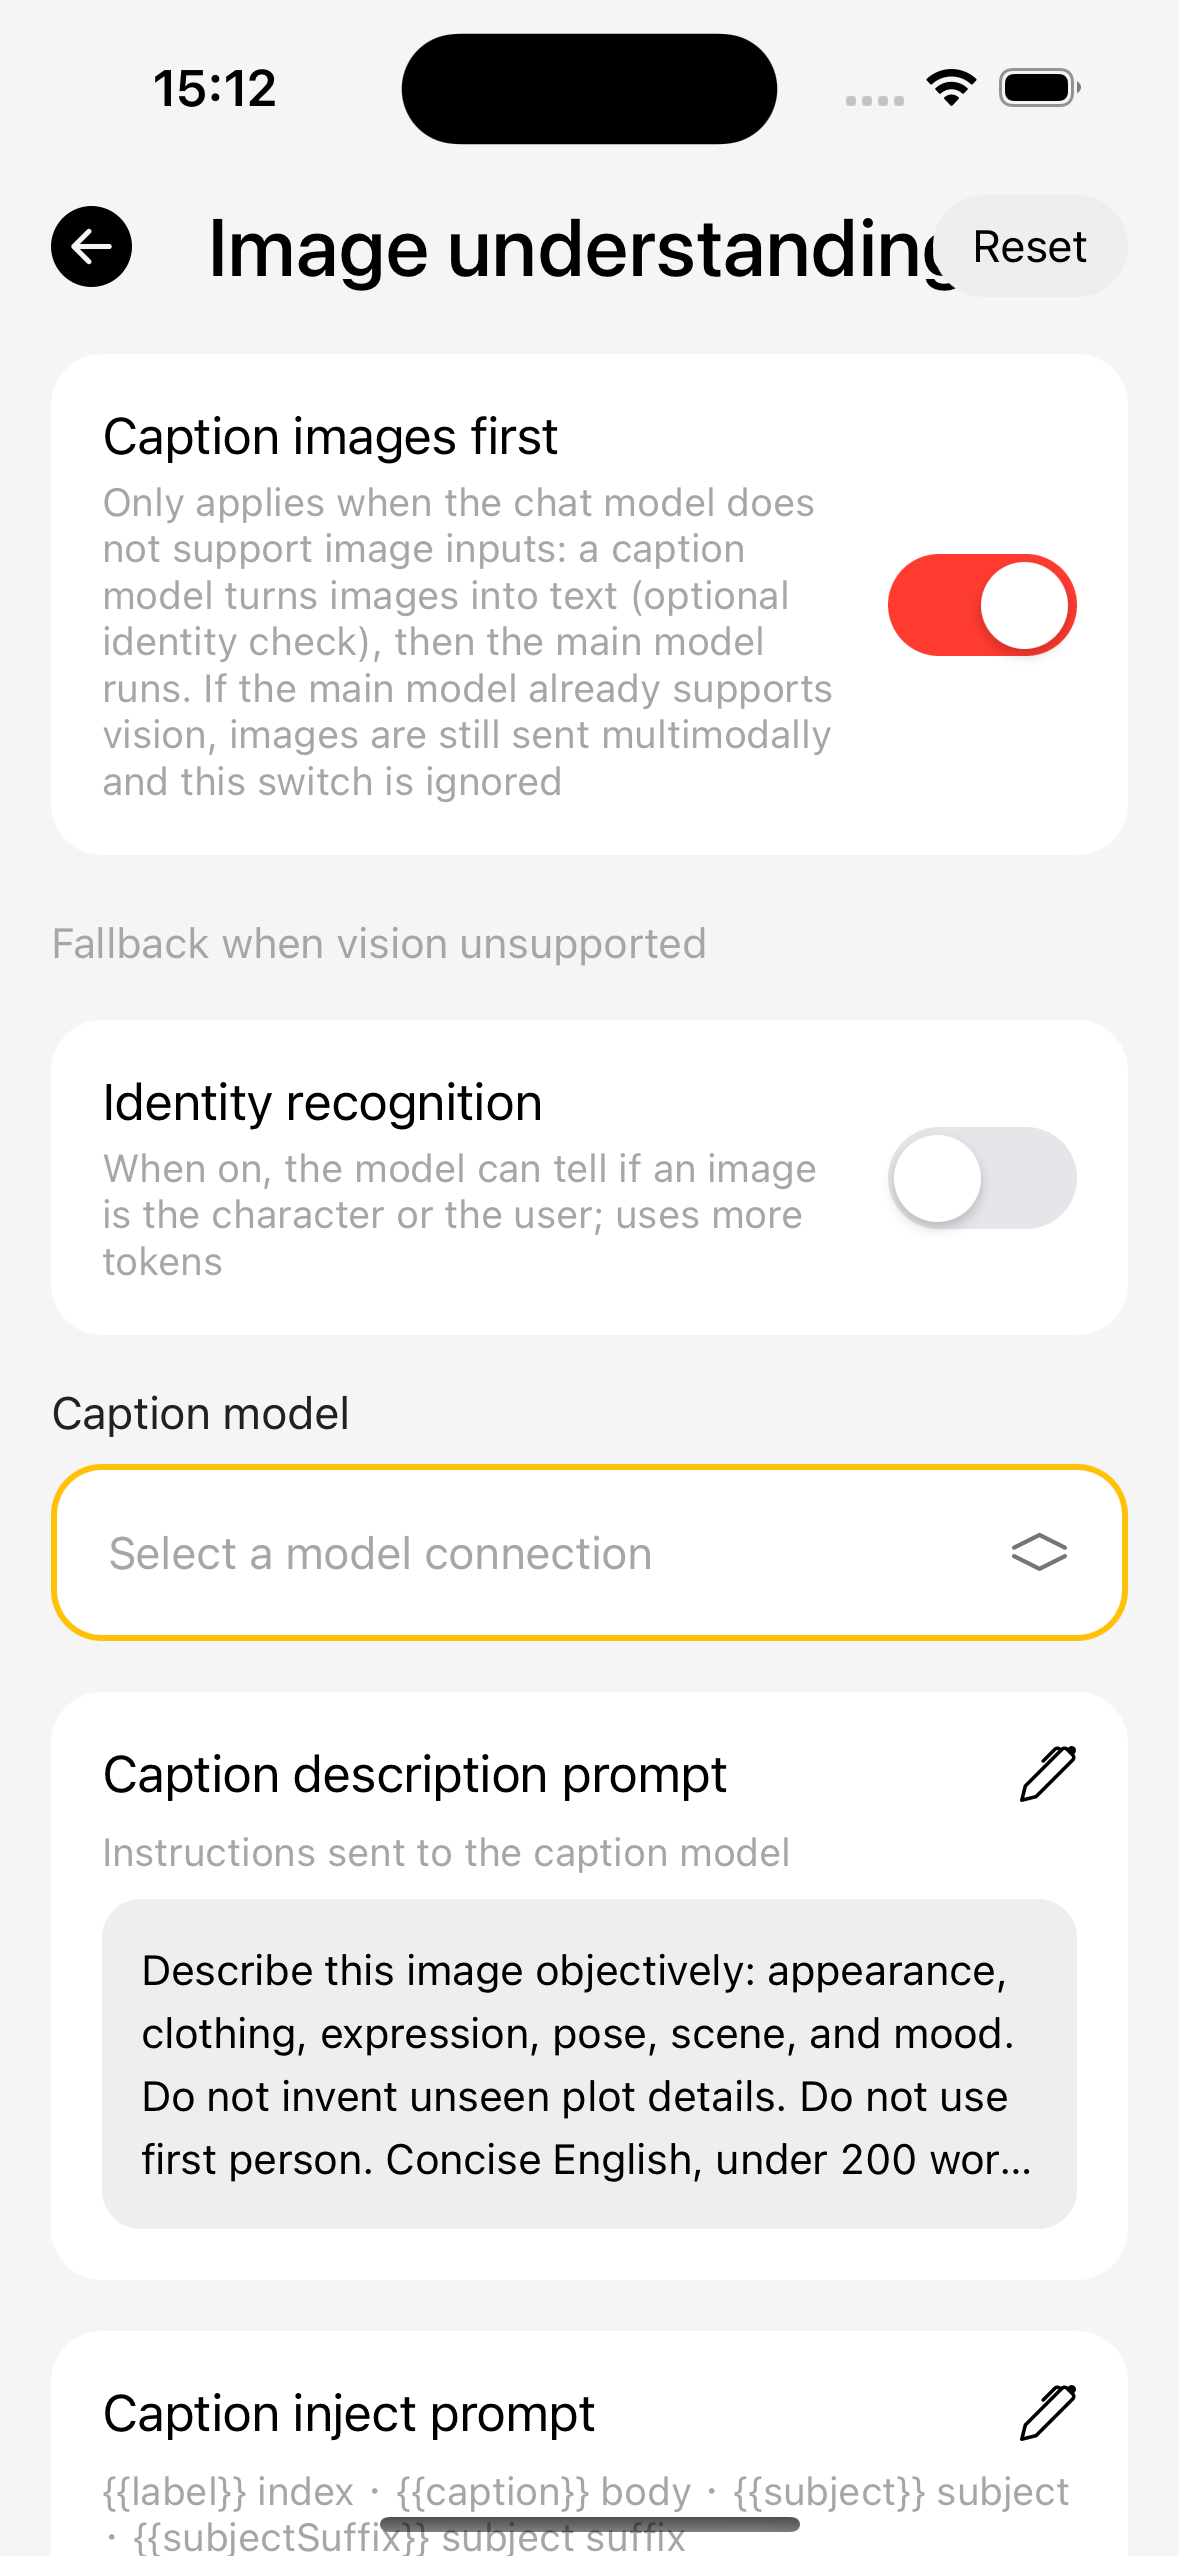
Task: Tap the battery status icon
Action: pos(1040,88)
